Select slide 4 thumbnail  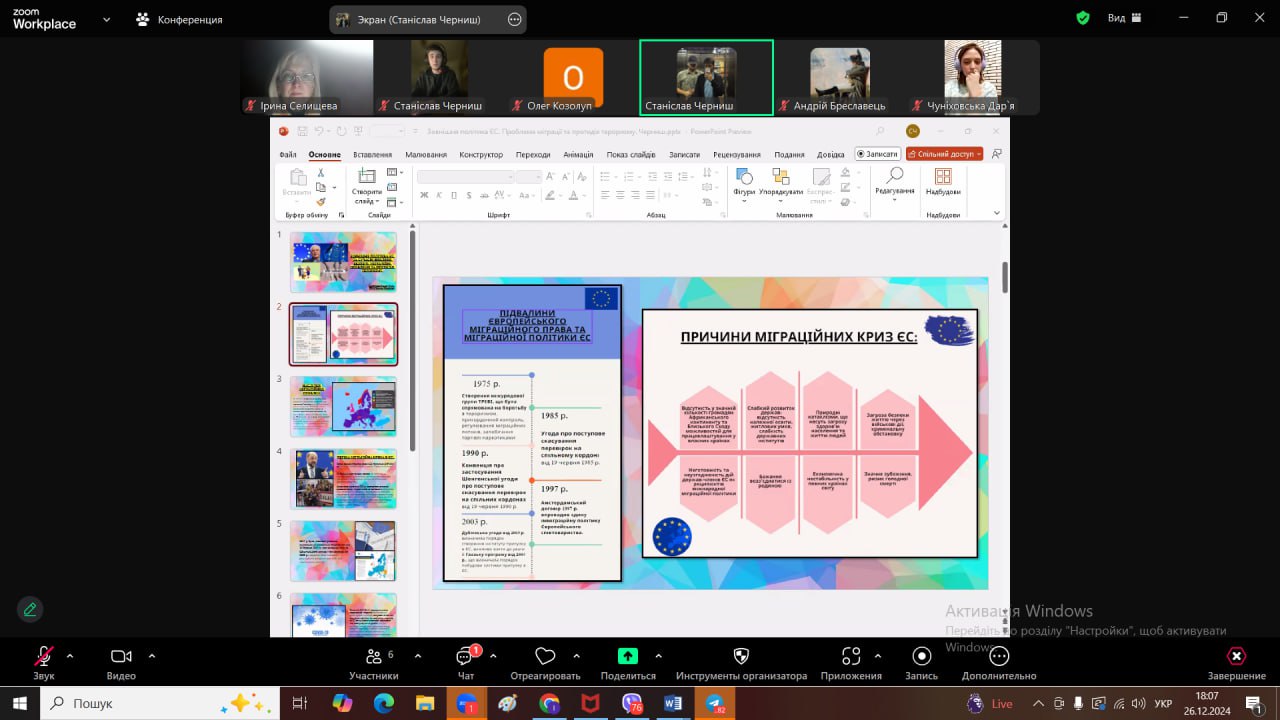(x=343, y=478)
